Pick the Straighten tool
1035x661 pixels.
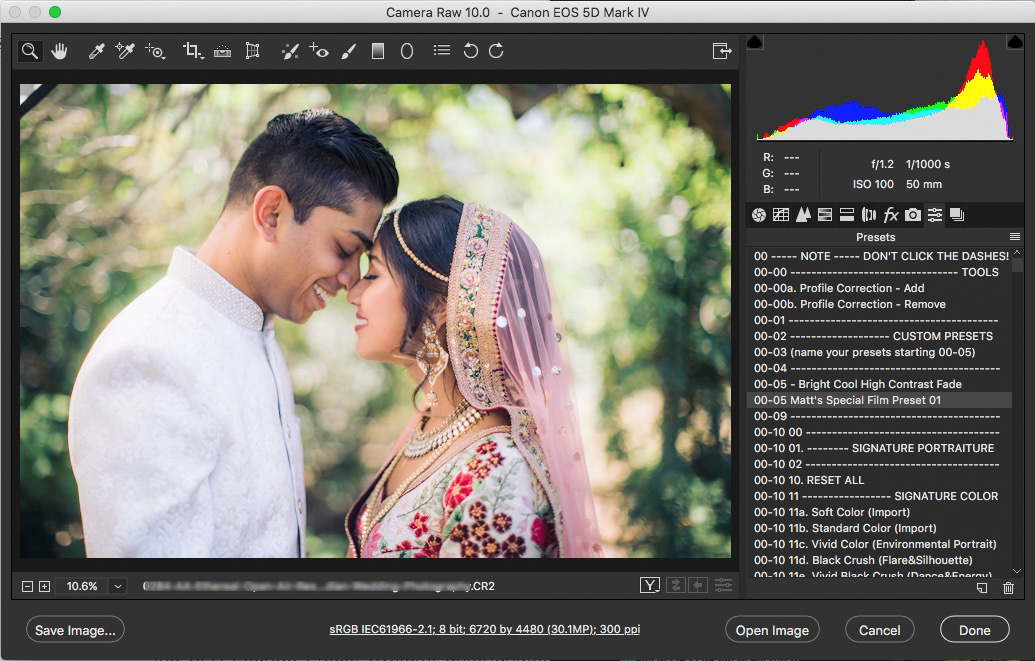[x=222, y=51]
